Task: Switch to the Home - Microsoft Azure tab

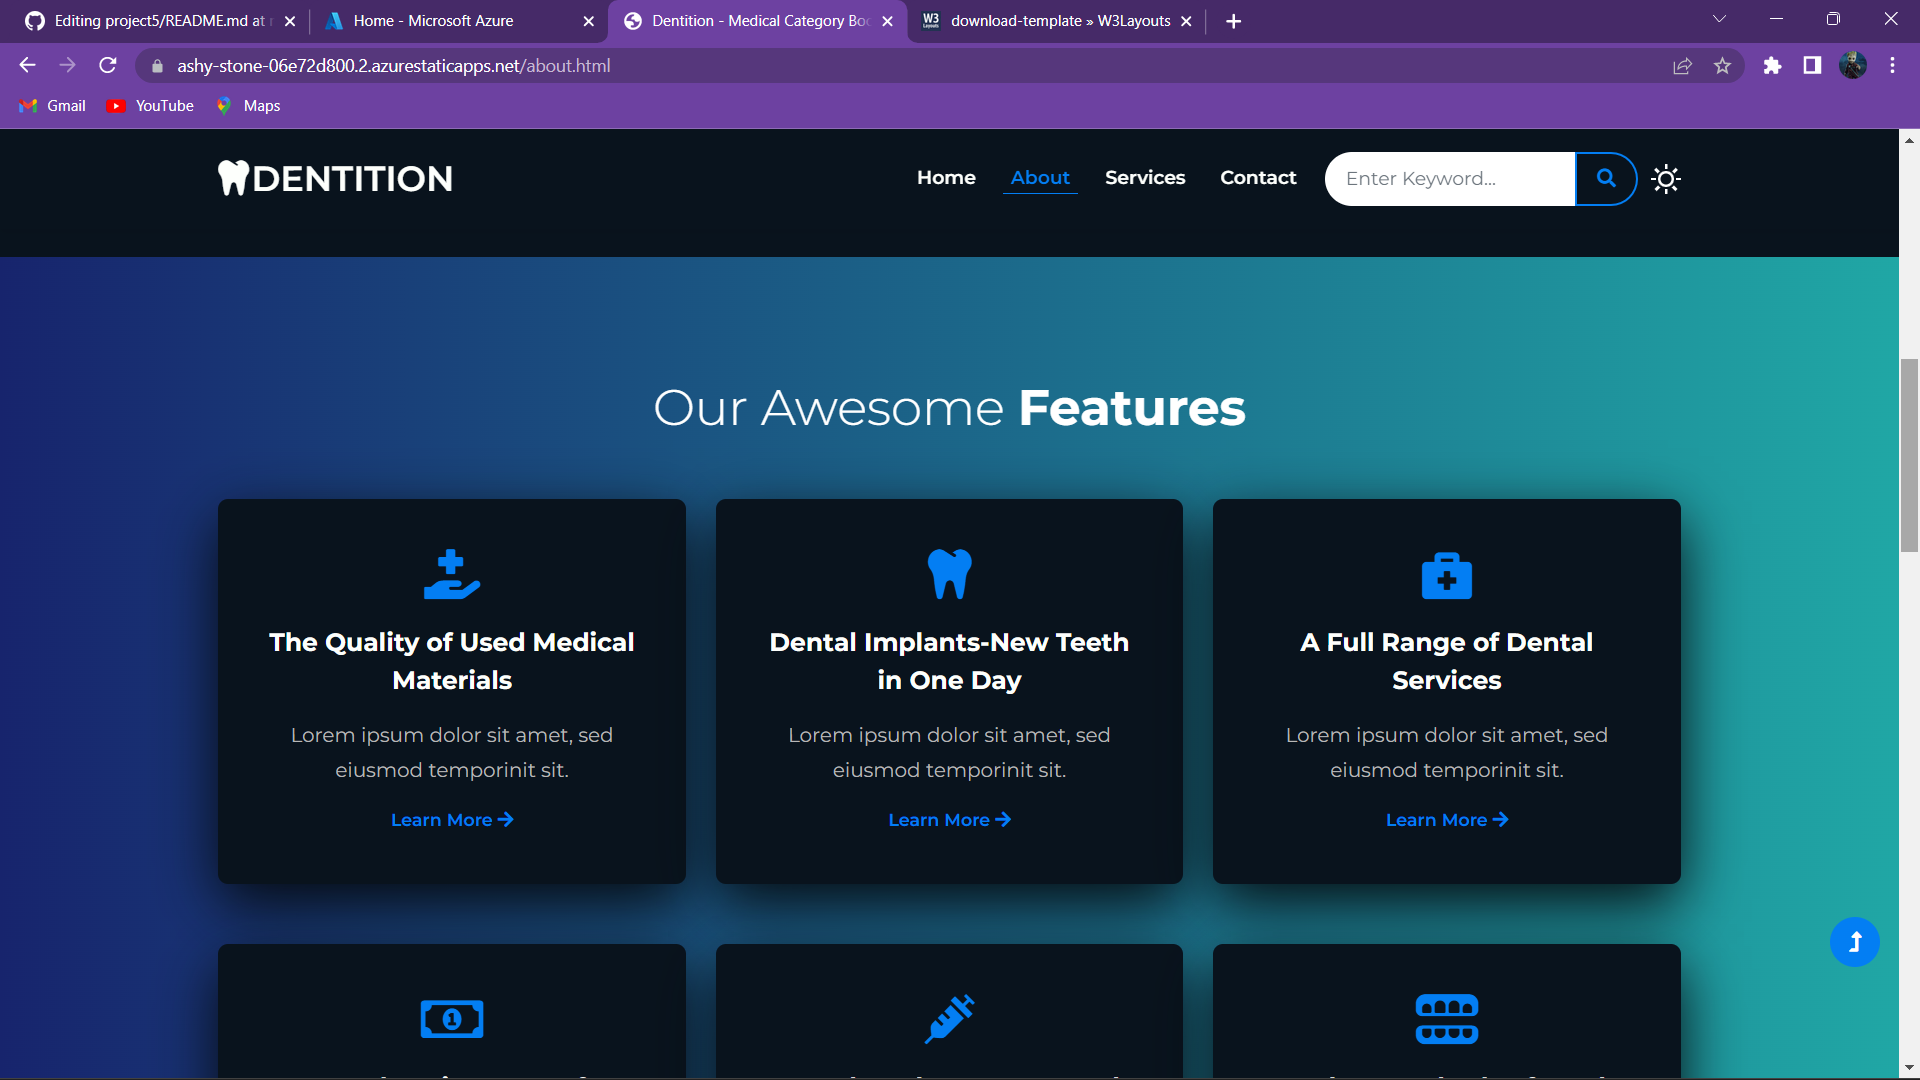Action: [x=433, y=21]
